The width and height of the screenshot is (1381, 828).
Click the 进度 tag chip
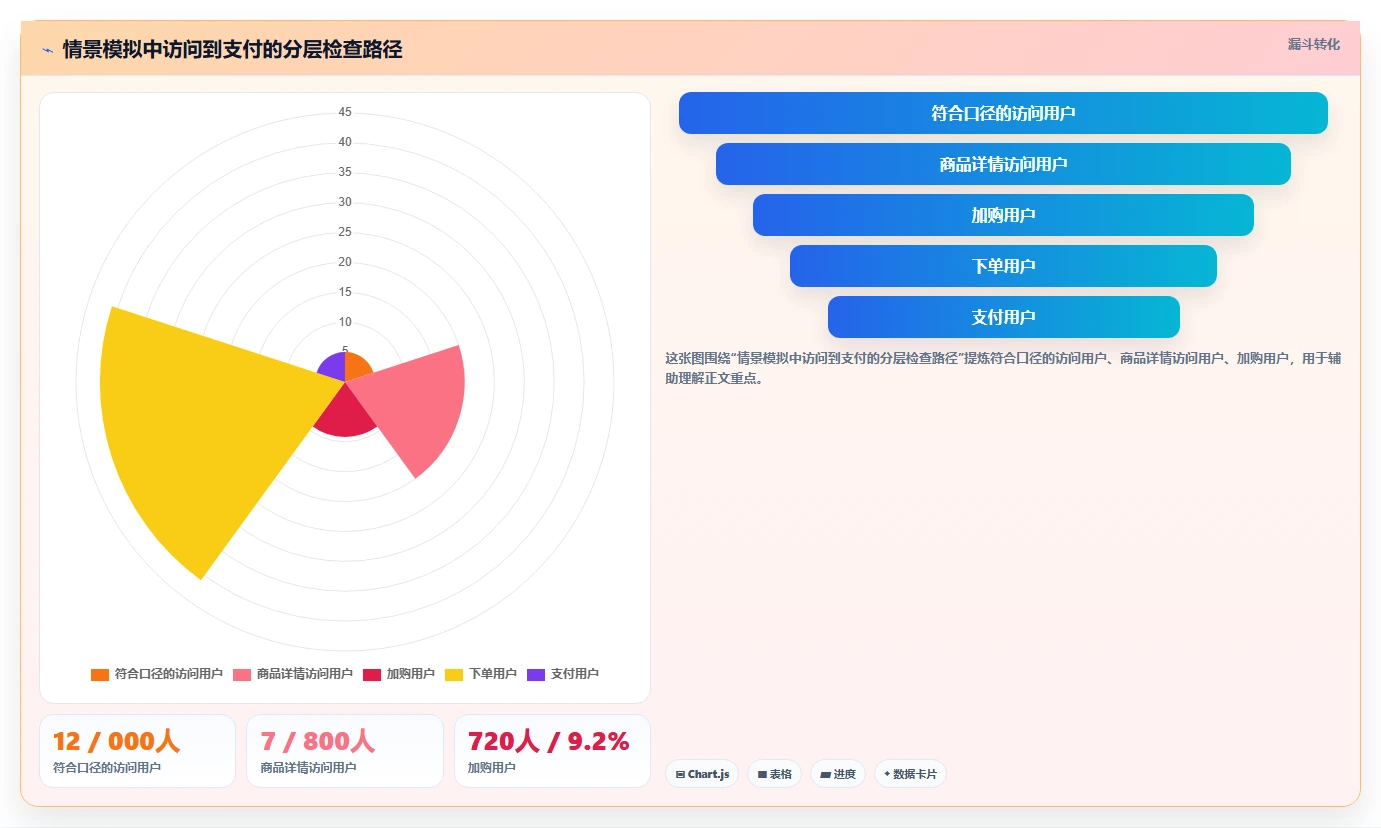838,774
